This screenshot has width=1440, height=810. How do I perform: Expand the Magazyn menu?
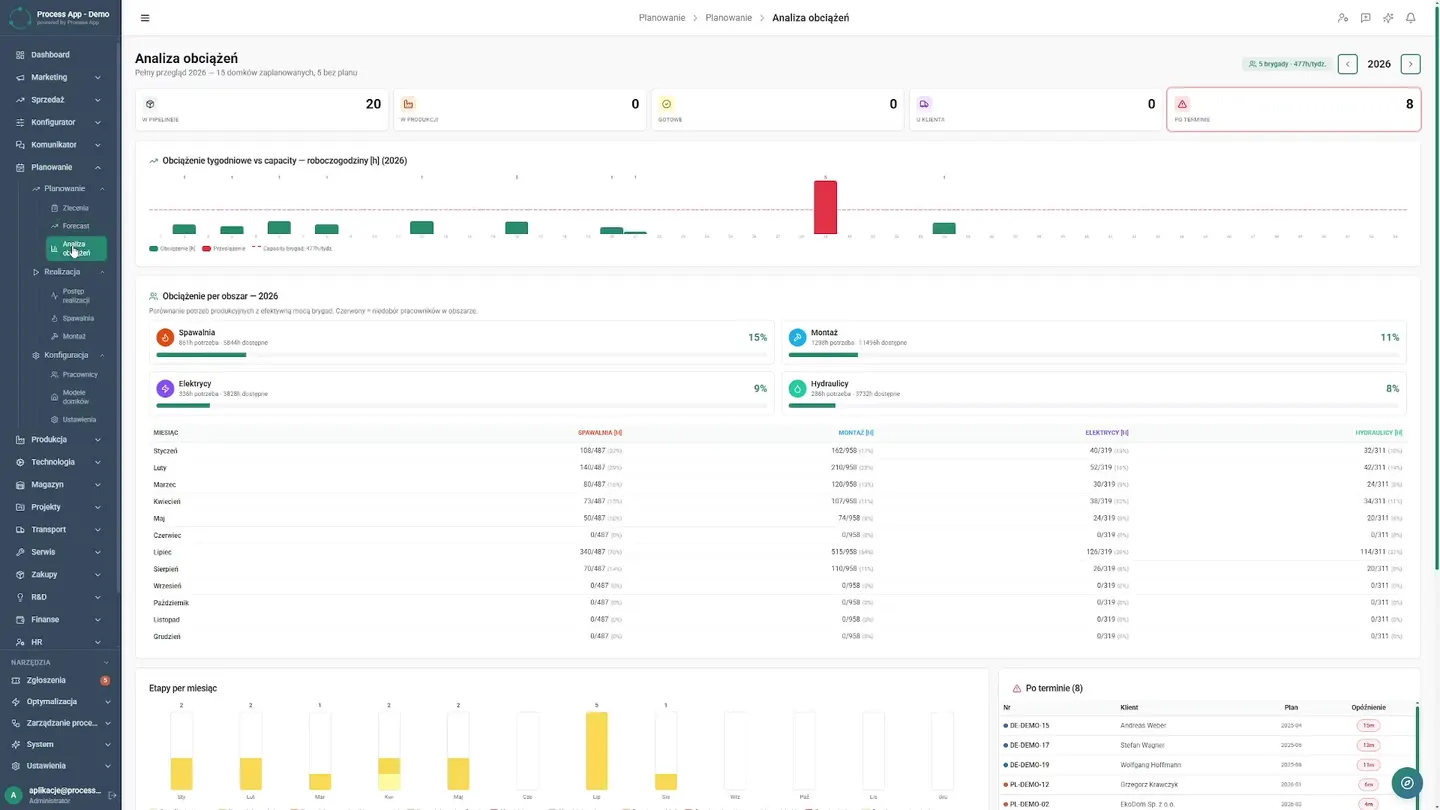coord(60,484)
